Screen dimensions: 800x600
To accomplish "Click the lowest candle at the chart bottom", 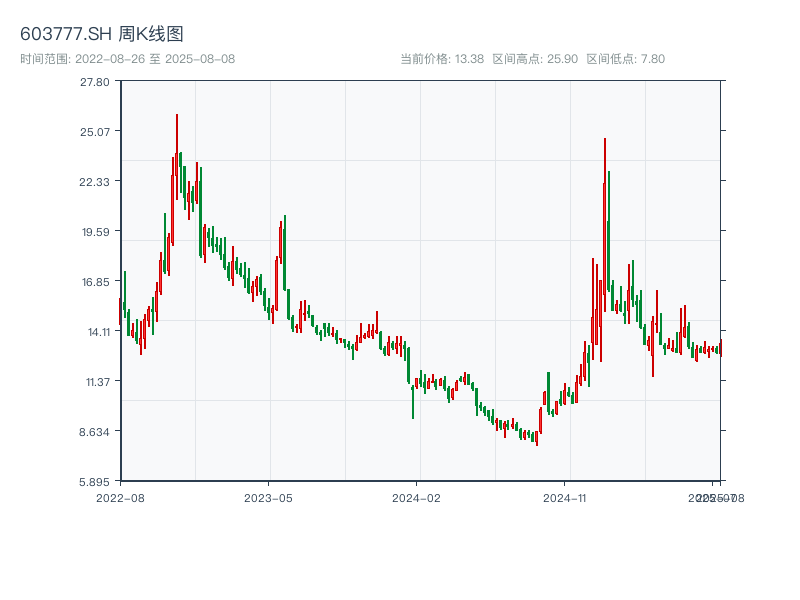I will coord(537,438).
